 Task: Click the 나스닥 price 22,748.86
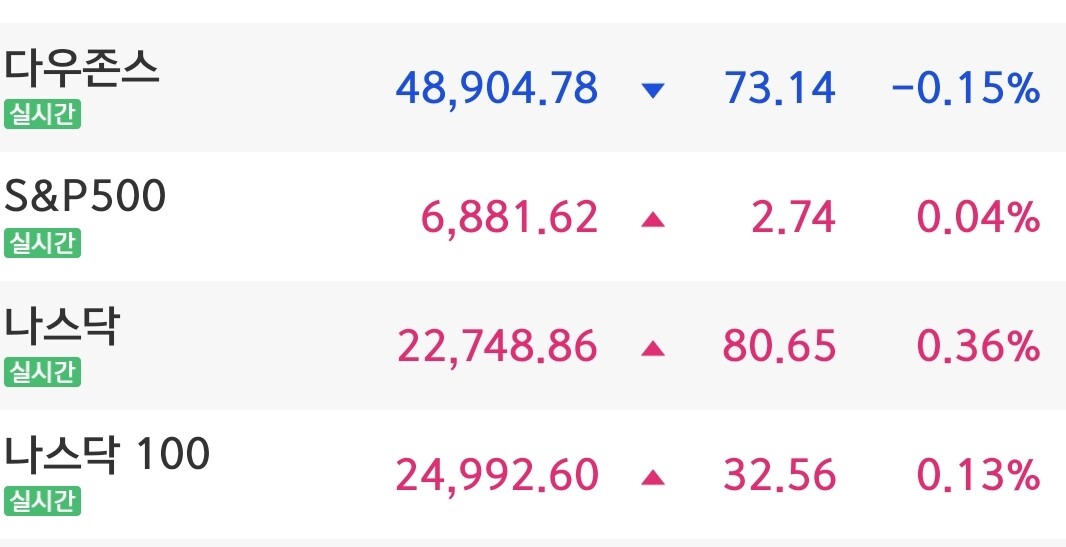497,347
